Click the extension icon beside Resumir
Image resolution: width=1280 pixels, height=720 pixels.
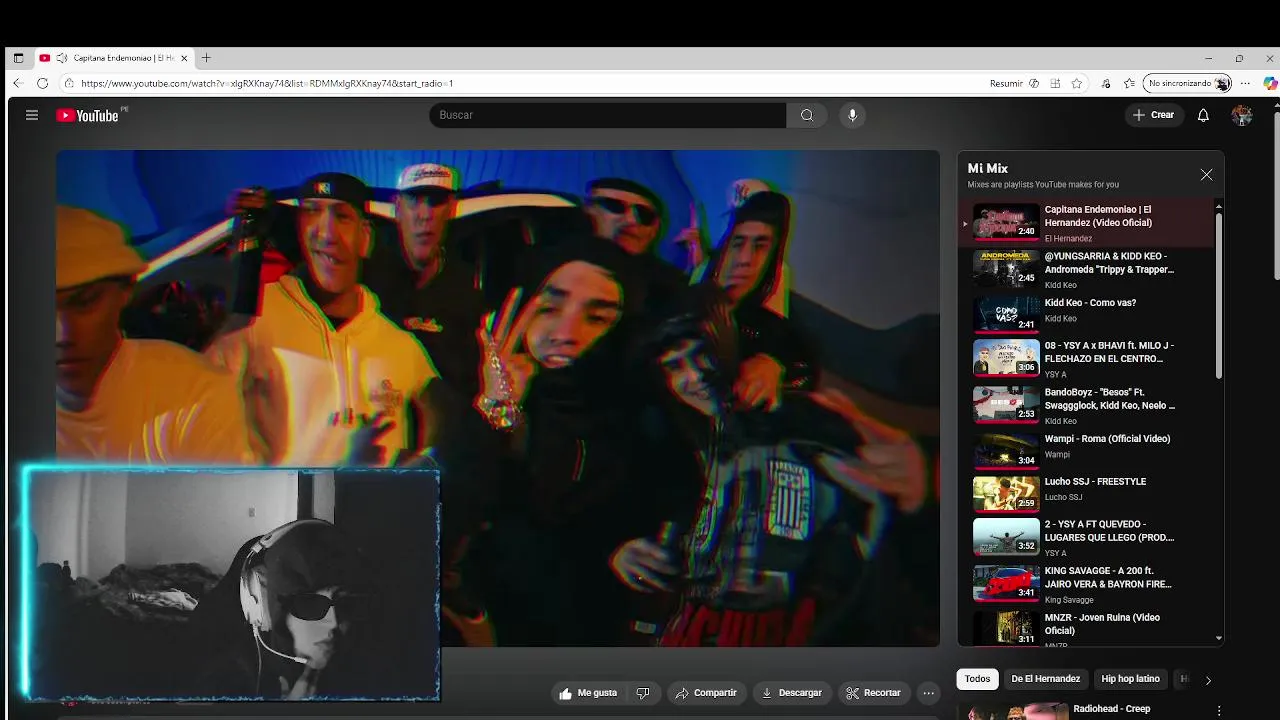click(x=1034, y=83)
